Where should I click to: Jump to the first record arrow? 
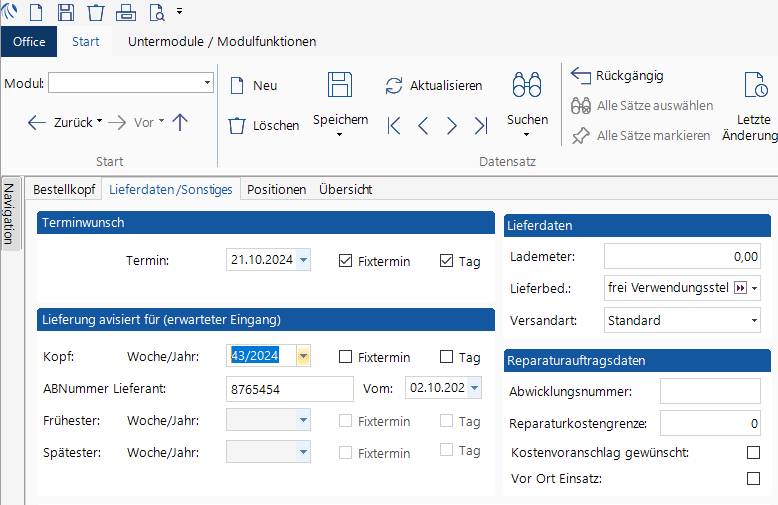pyautogui.click(x=394, y=126)
